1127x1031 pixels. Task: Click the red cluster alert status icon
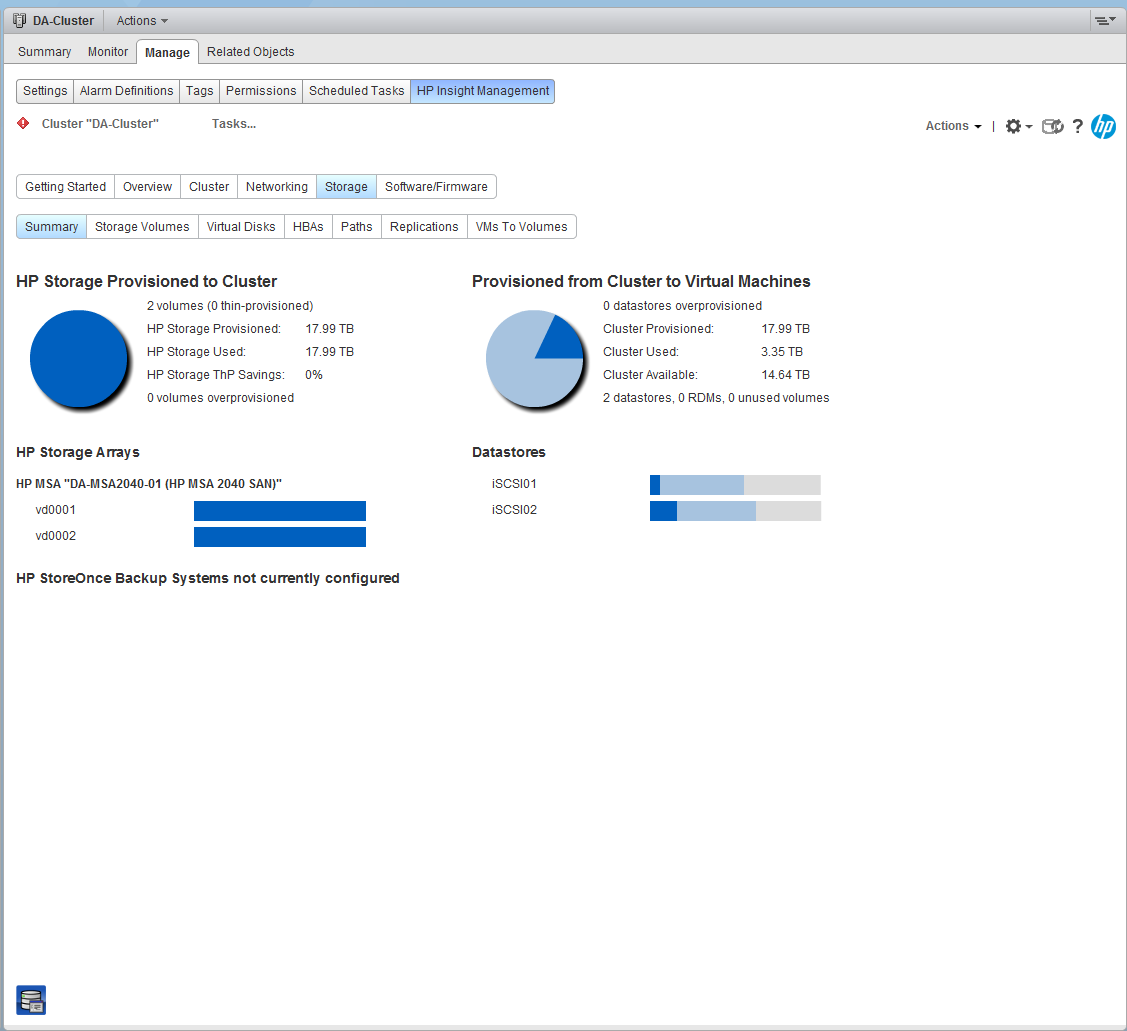(24, 124)
